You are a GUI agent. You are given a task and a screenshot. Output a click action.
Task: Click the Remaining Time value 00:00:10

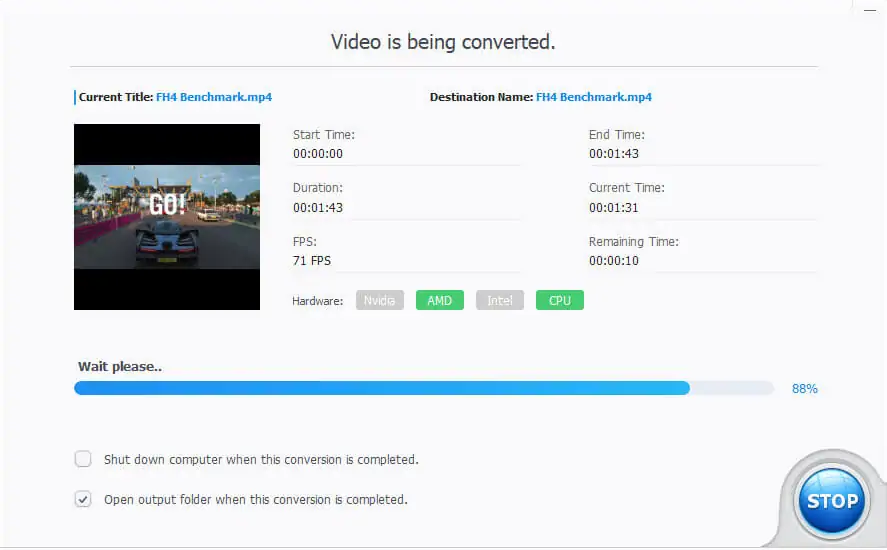[x=614, y=261]
